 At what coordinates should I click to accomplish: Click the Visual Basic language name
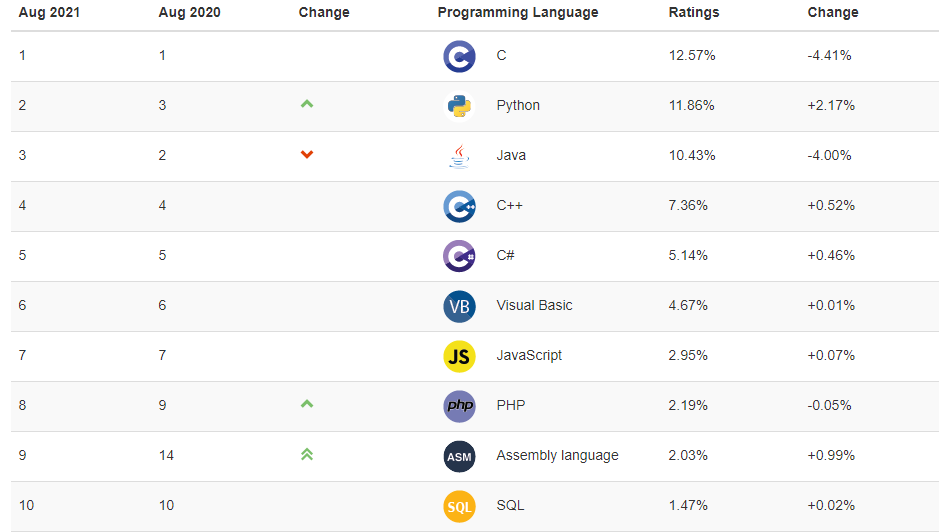(x=534, y=305)
